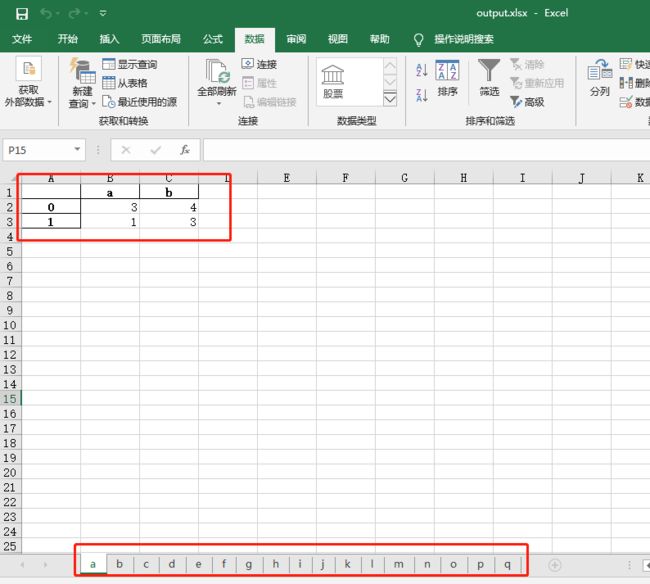Click the 全部刷新 icon

[217, 71]
